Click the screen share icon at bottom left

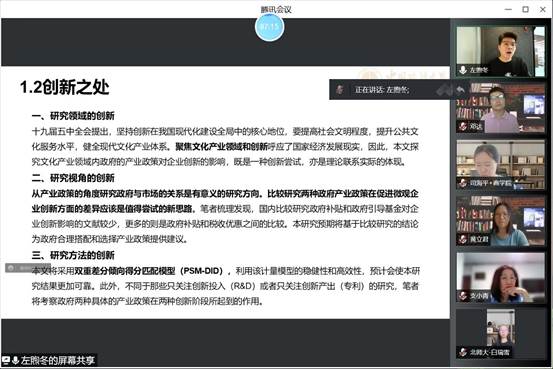click(x=6, y=360)
